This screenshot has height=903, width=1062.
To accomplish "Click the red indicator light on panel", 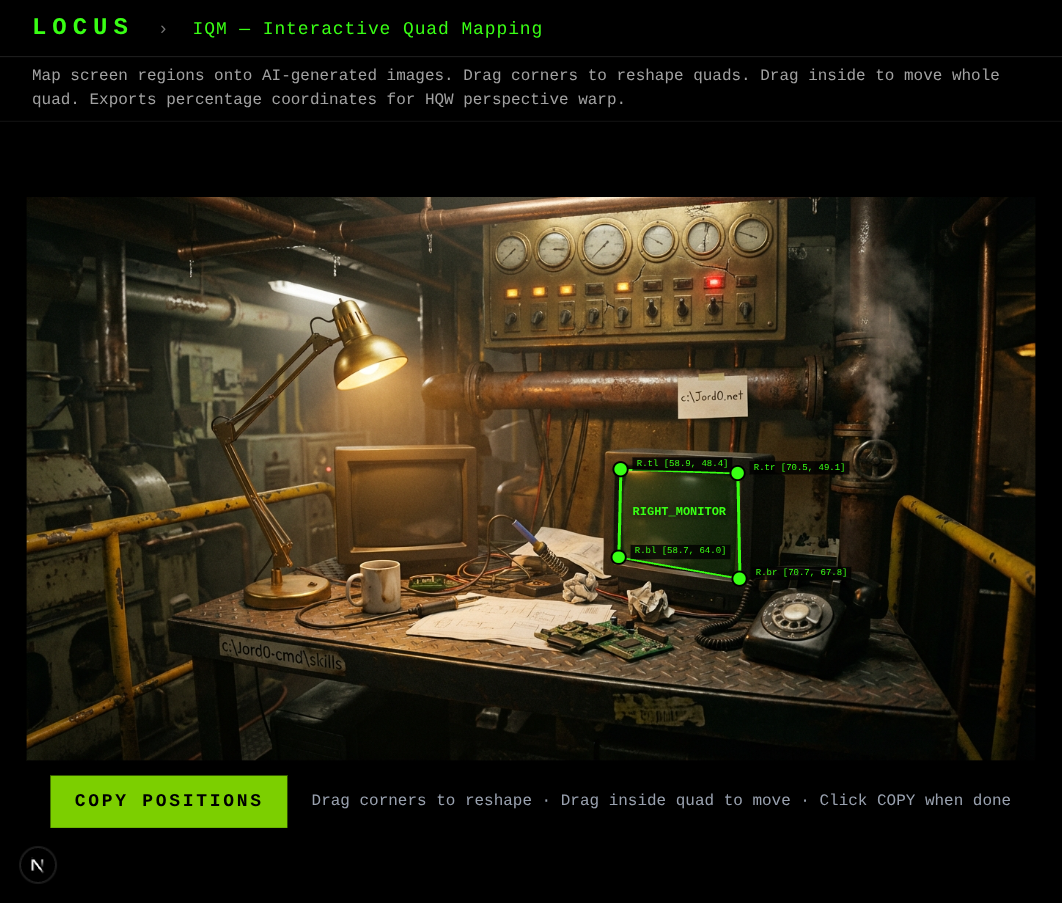I will tap(714, 282).
